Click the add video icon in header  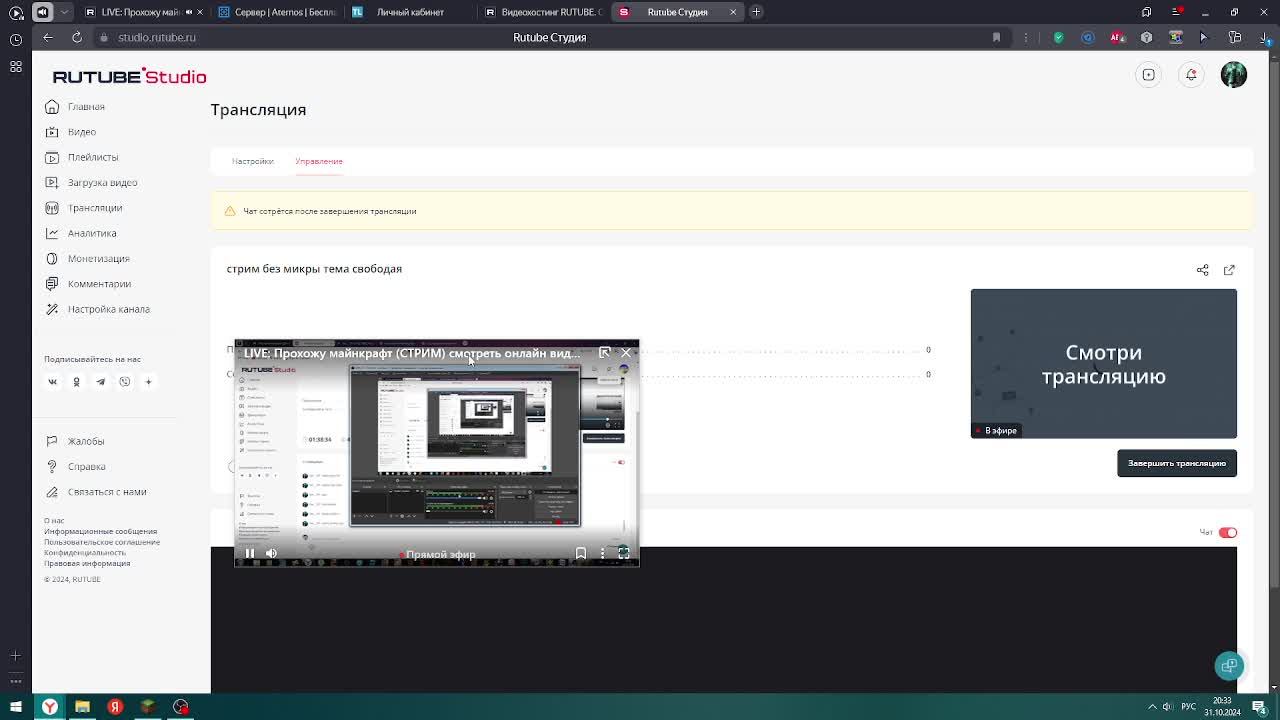point(1149,75)
